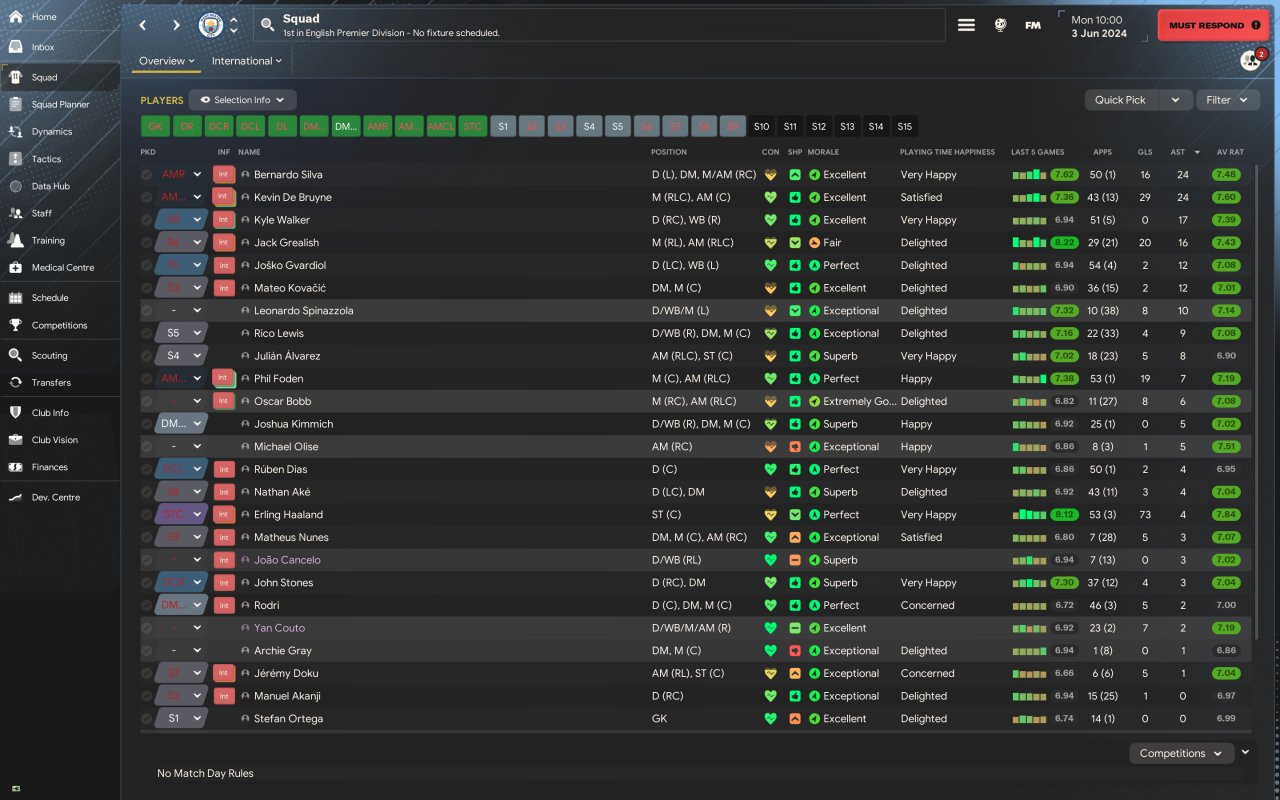Sort by the AV RAT column header

1229,152
